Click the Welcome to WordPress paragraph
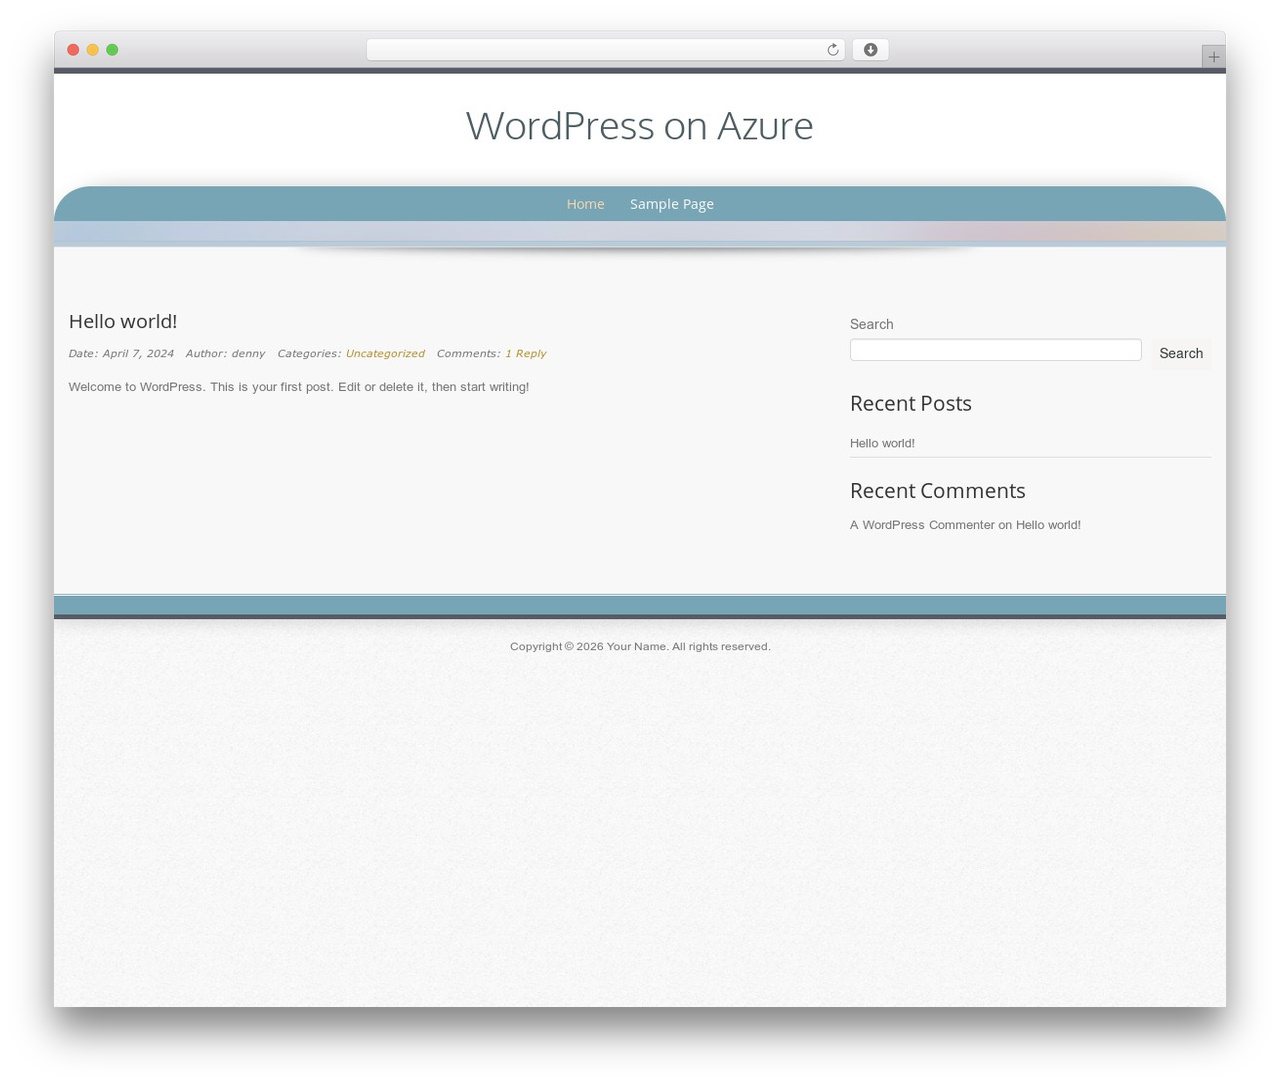This screenshot has height=1084, width=1280. [x=299, y=387]
